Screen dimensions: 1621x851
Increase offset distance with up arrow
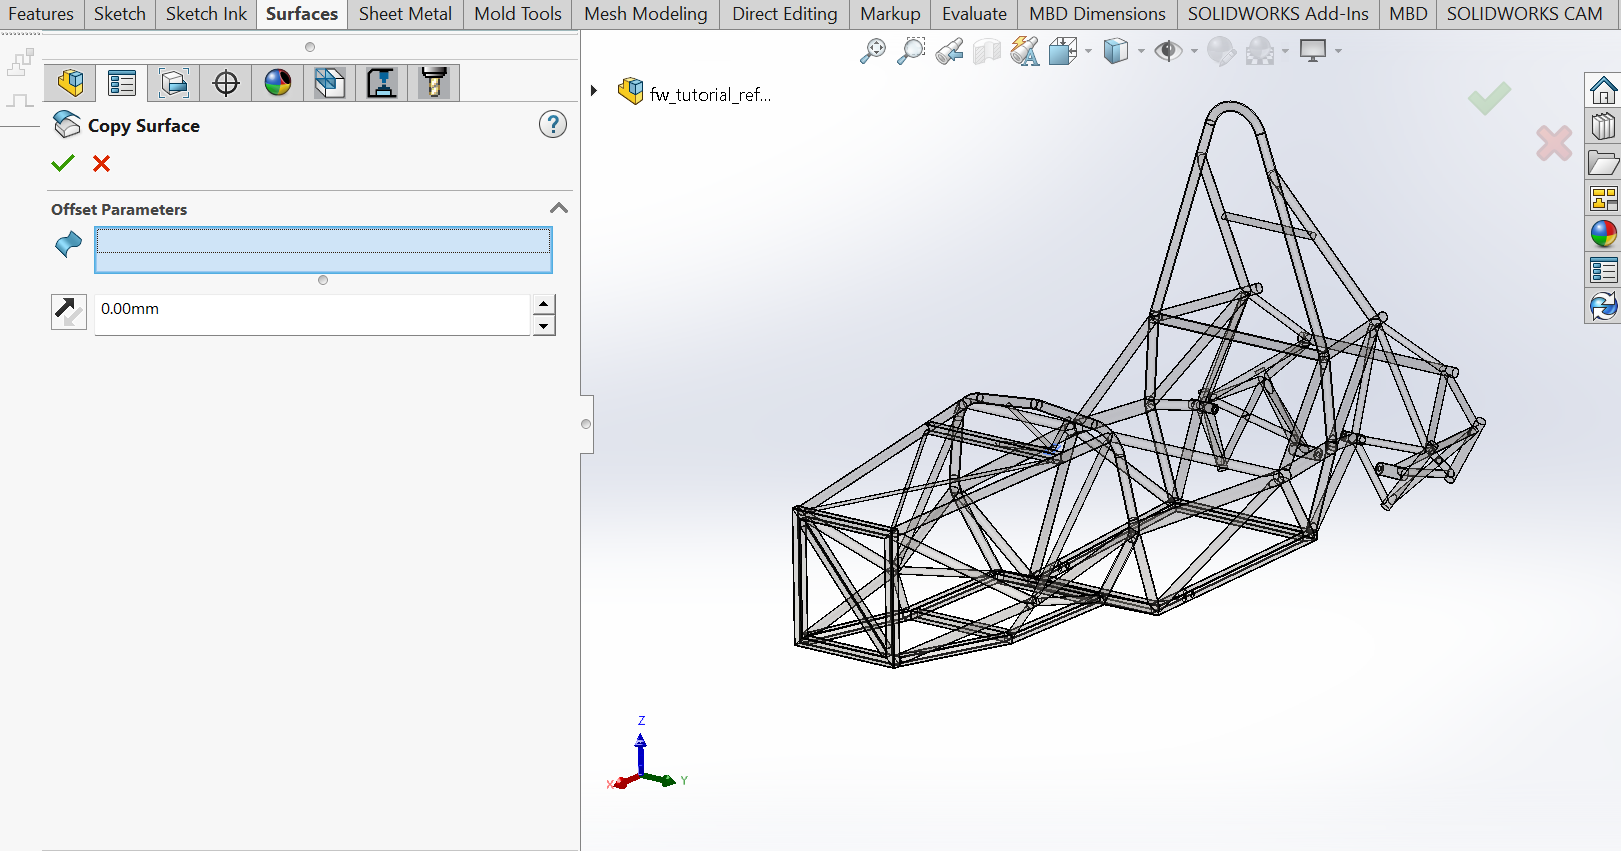point(543,304)
